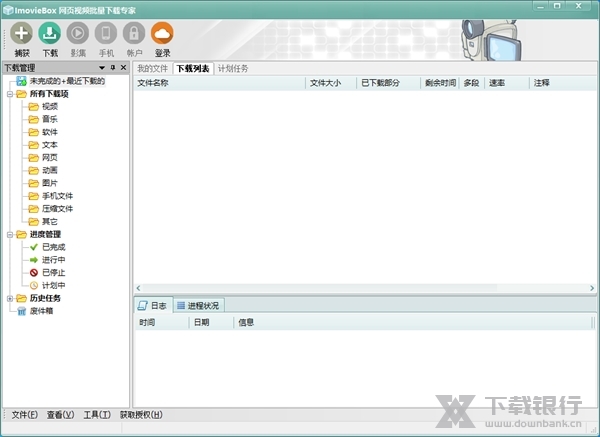This screenshot has height=437, width=600.
Task: Switch to the 下载列表 tab
Action: [x=193, y=68]
